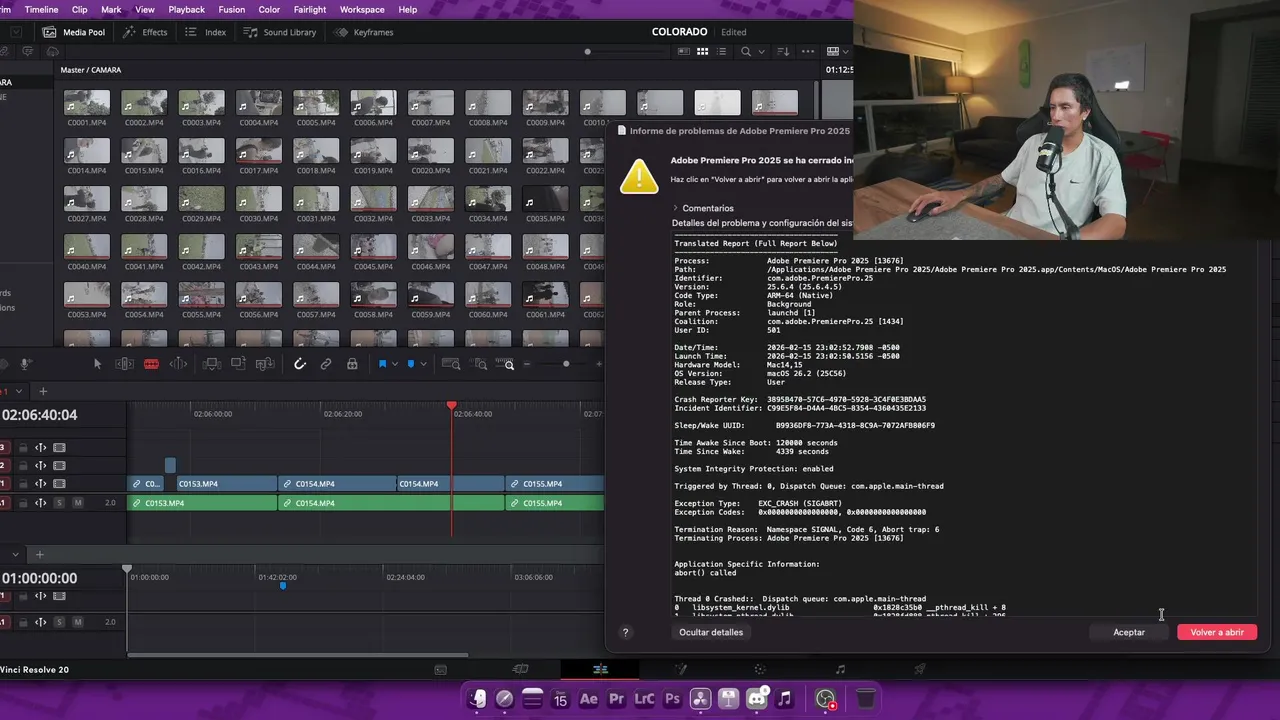Solo audio track A1 with S button
This screenshot has width=1280, height=720.
[59, 503]
